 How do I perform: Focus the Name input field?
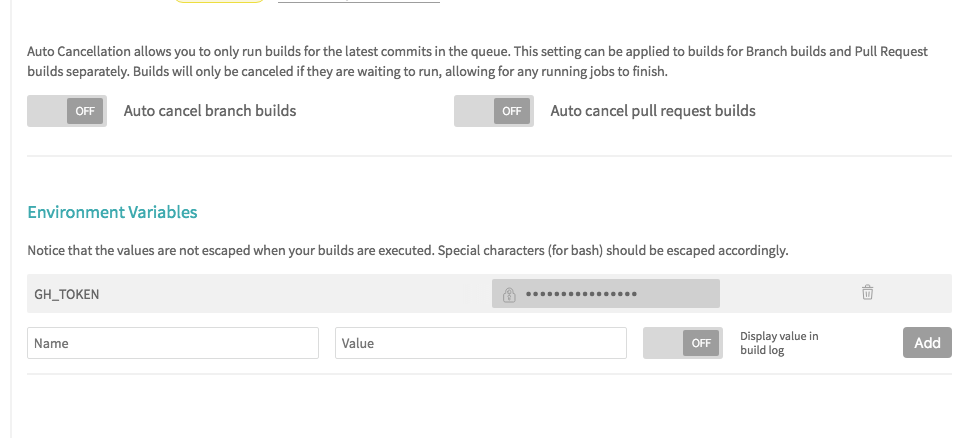(173, 343)
